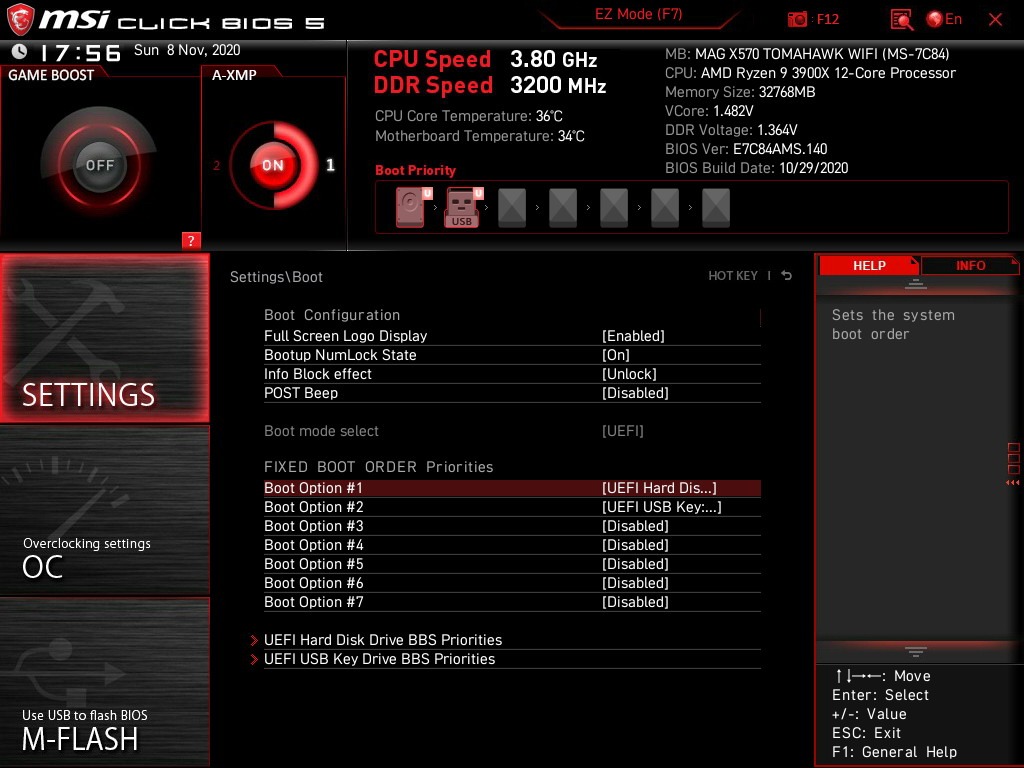Open the OC overclocking settings section
1024x768 pixels.
click(104, 511)
